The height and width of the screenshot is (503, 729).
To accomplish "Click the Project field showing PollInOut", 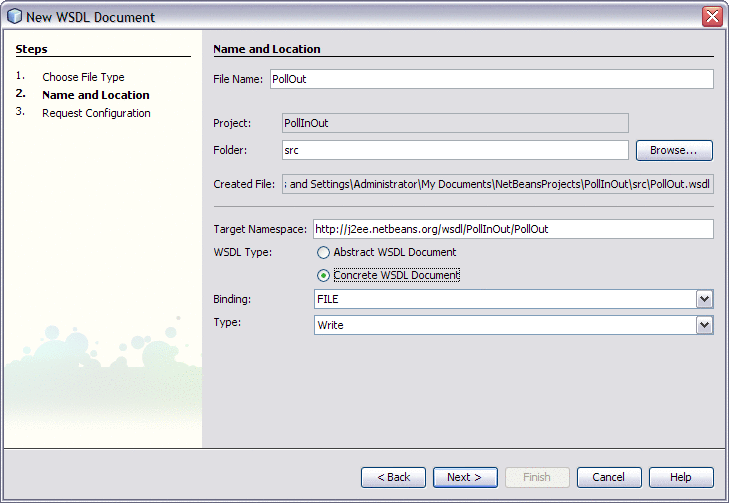I will tap(455, 123).
